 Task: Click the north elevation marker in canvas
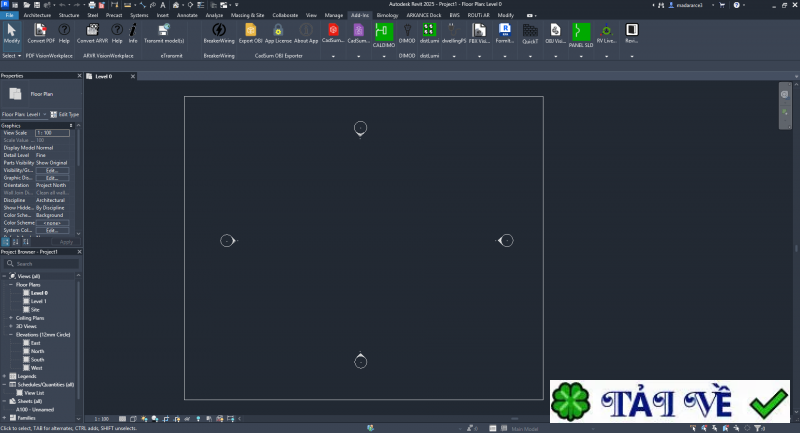[360, 129]
